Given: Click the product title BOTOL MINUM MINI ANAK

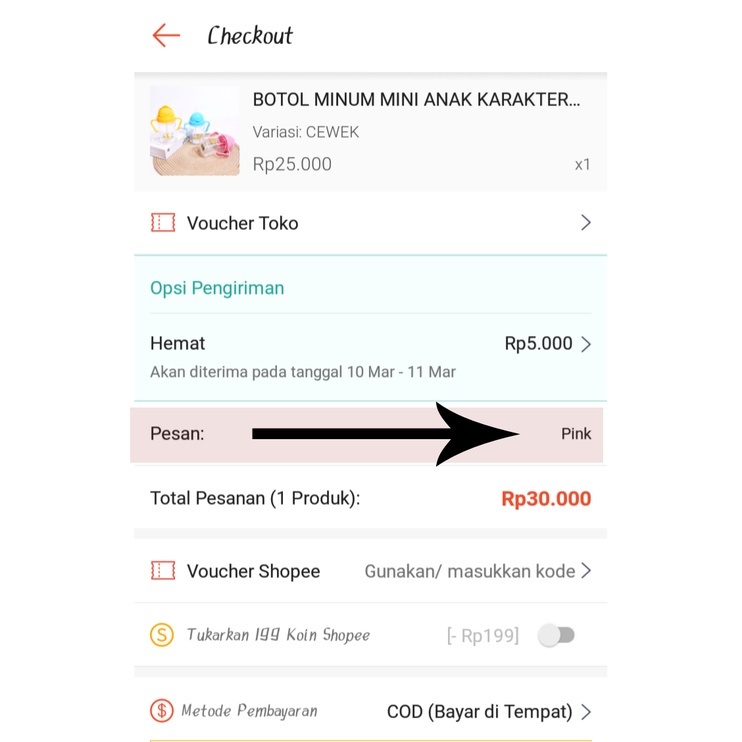Looking at the screenshot, I should 416,99.
